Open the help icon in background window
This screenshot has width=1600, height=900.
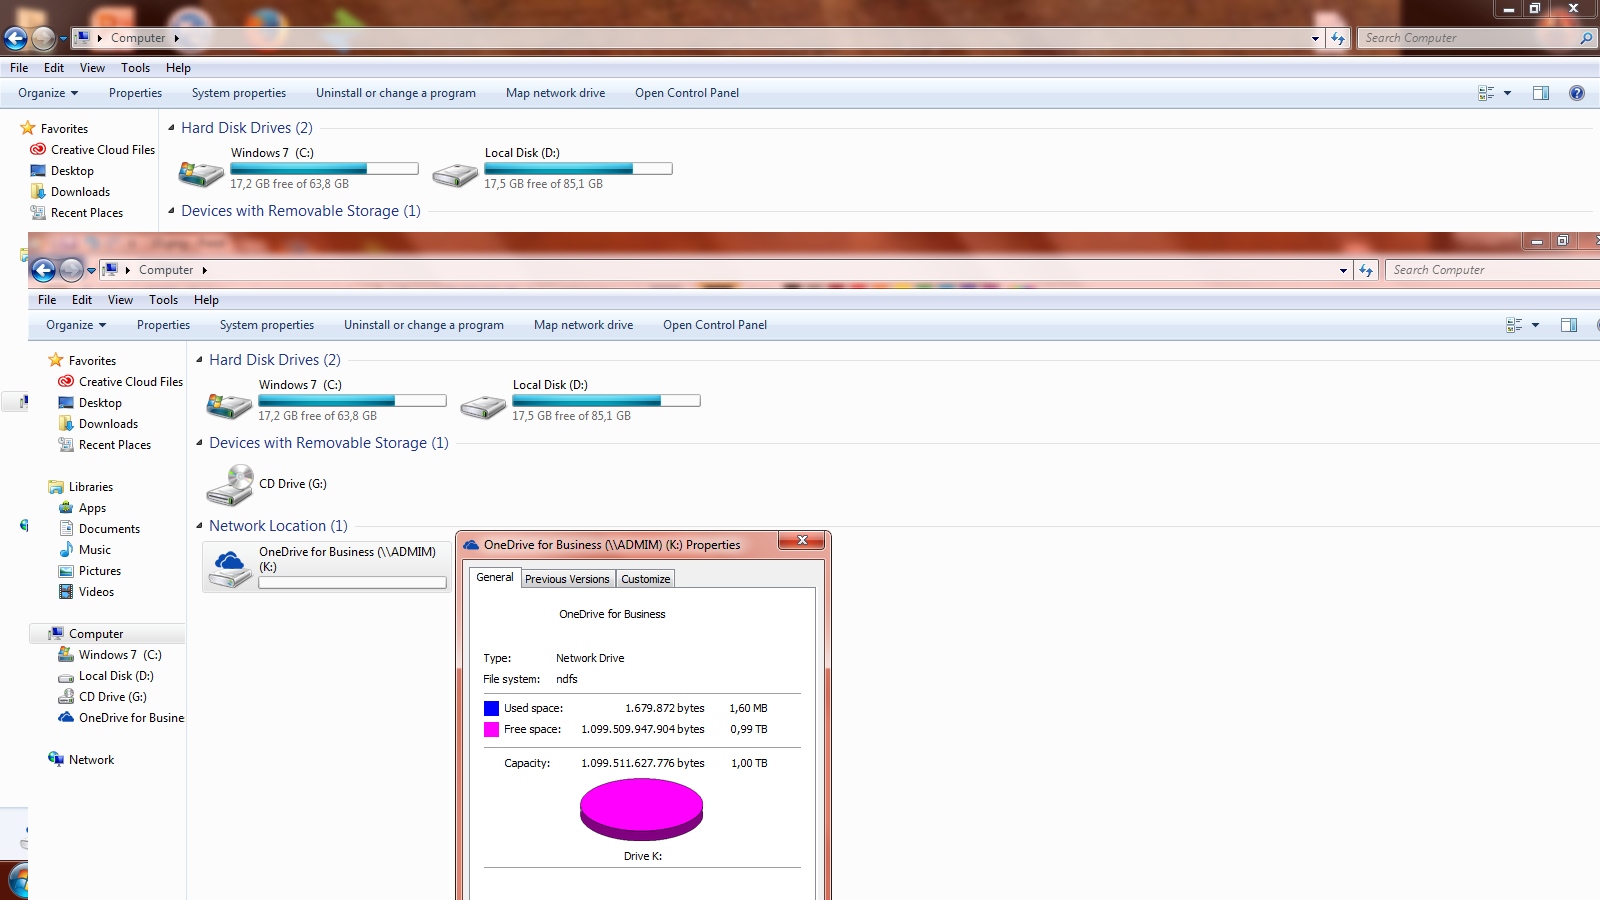point(1577,93)
